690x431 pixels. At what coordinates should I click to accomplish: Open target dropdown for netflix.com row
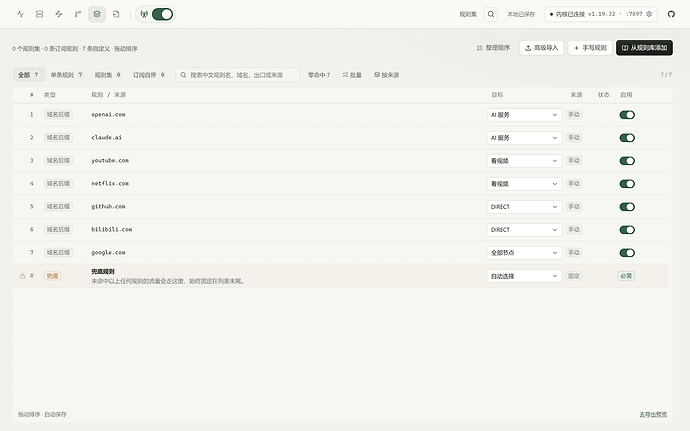pos(524,184)
